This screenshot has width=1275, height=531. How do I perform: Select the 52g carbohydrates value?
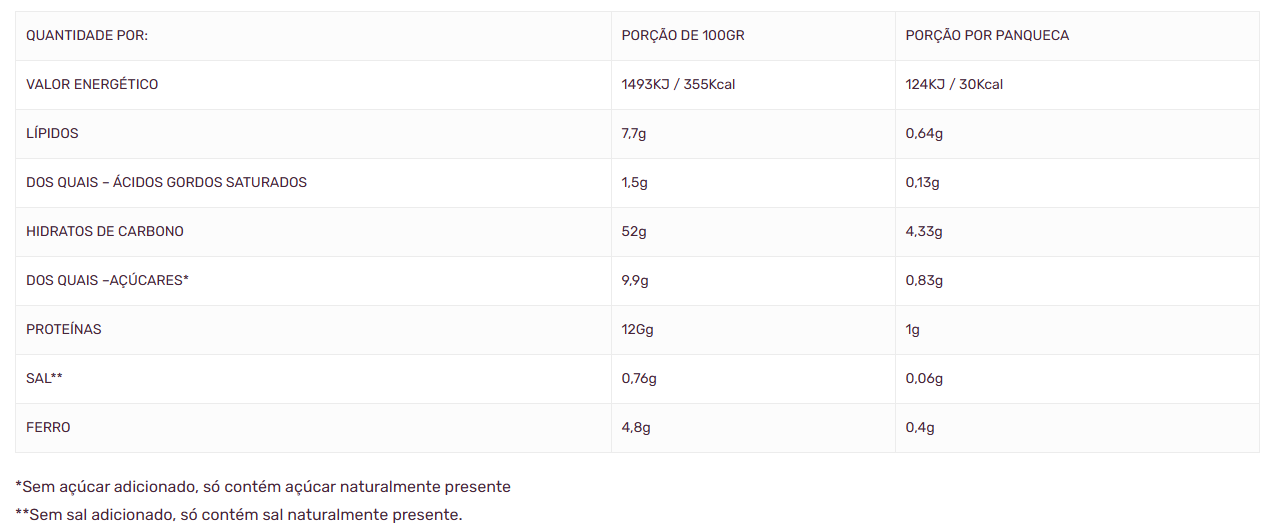(x=634, y=232)
